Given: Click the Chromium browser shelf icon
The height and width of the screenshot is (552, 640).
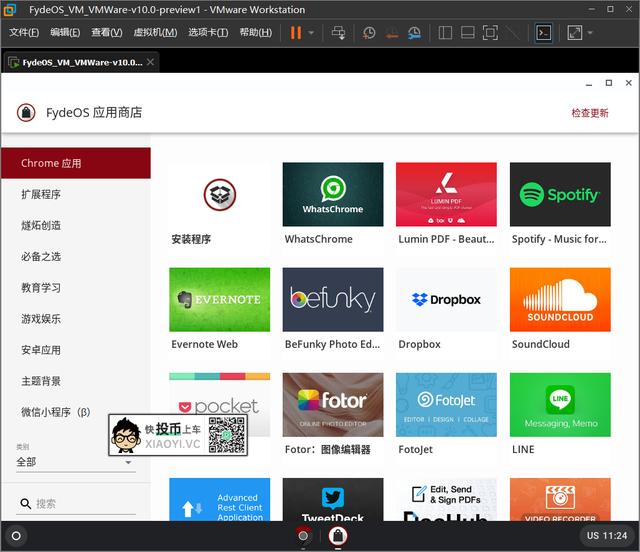Looking at the screenshot, I should tap(303, 535).
